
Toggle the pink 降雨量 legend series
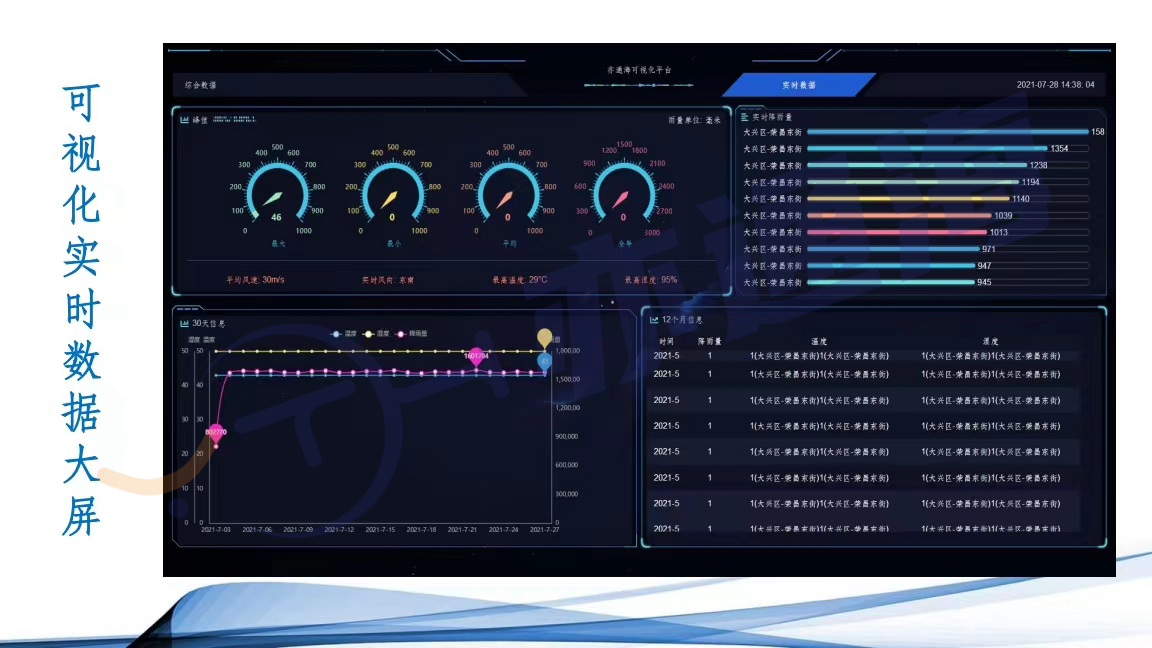[412, 334]
